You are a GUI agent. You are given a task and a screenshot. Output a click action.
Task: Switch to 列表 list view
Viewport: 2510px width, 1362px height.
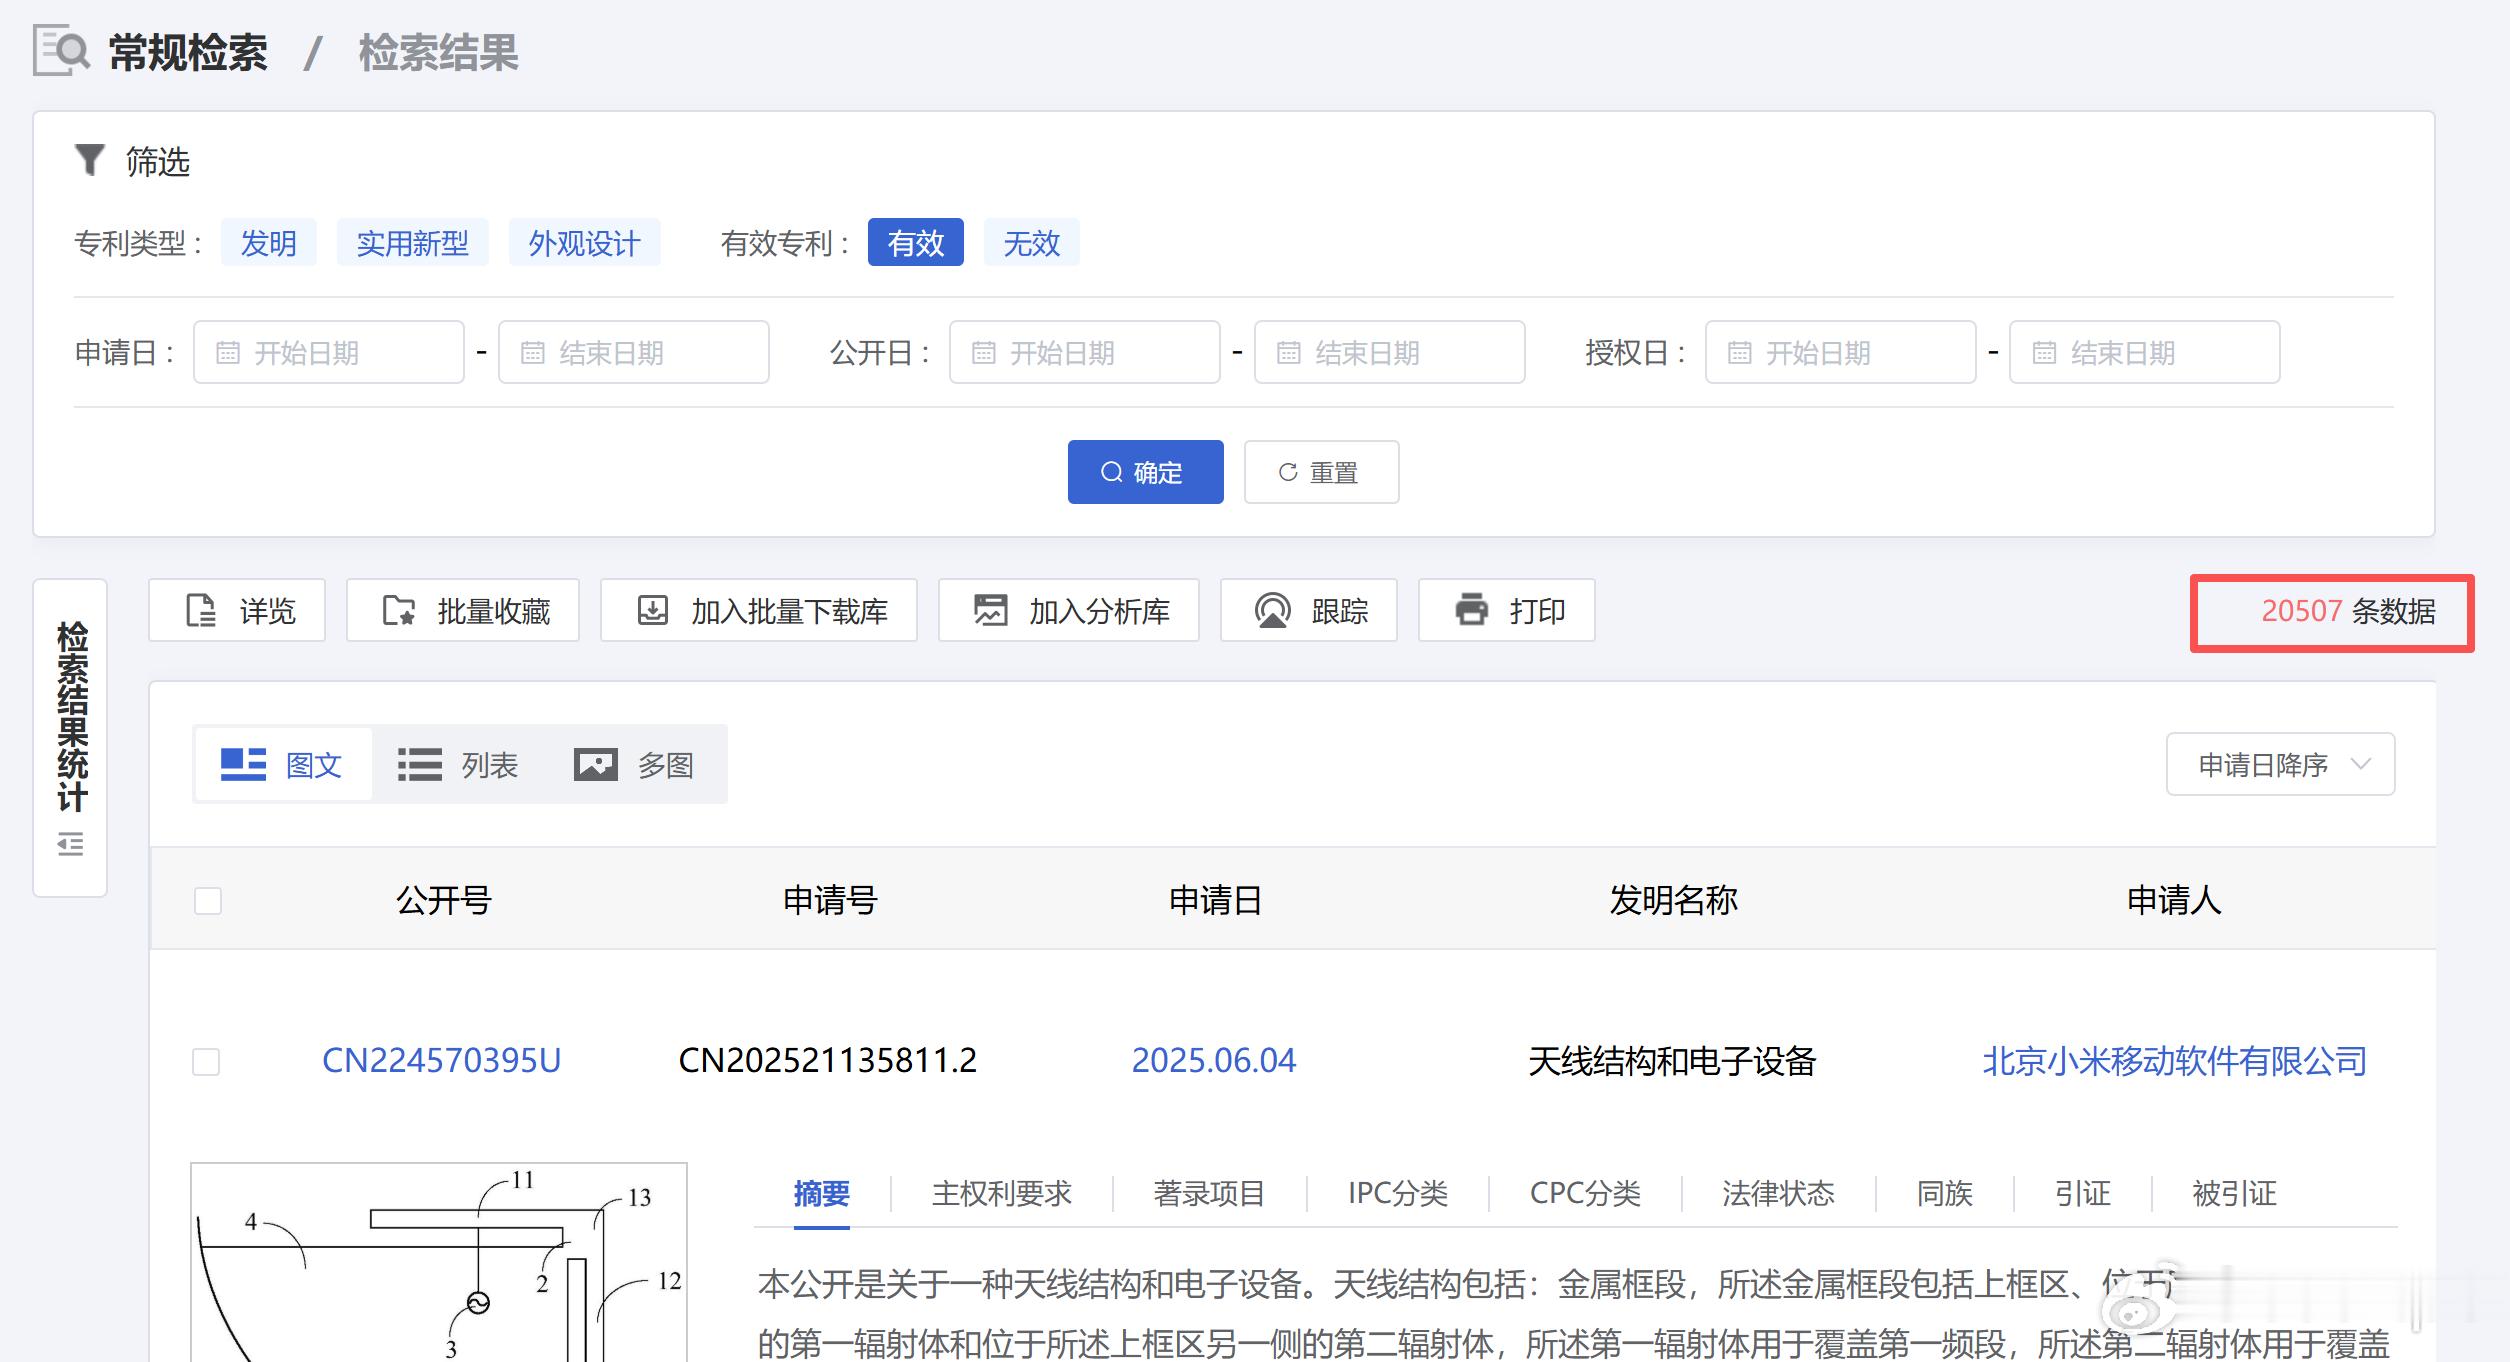(x=458, y=765)
